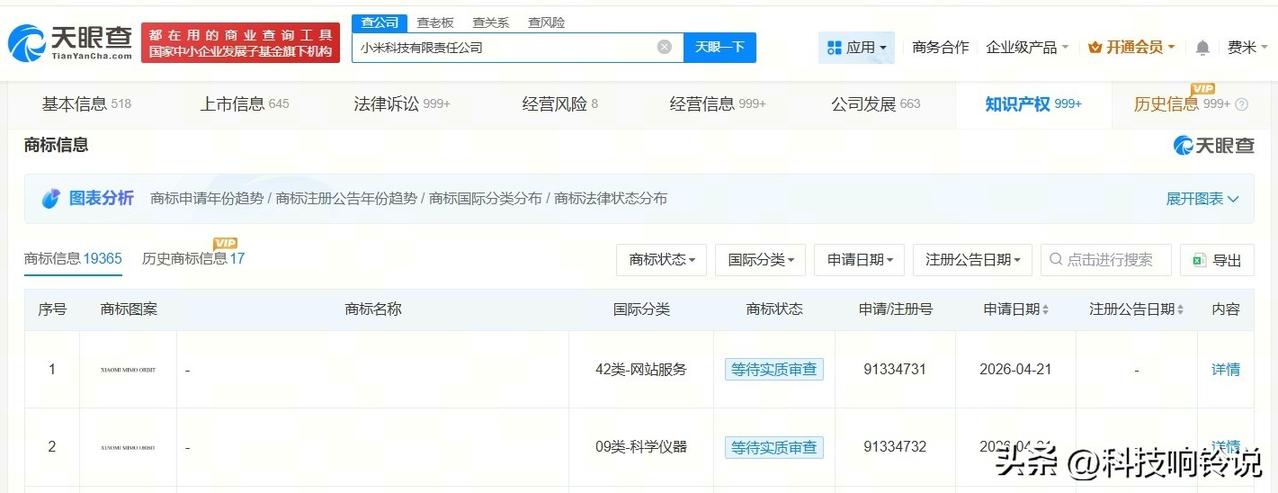Viewport: 1278px width, 493px height.
Task: Open the 商标状态 filter dropdown
Action: click(662, 260)
